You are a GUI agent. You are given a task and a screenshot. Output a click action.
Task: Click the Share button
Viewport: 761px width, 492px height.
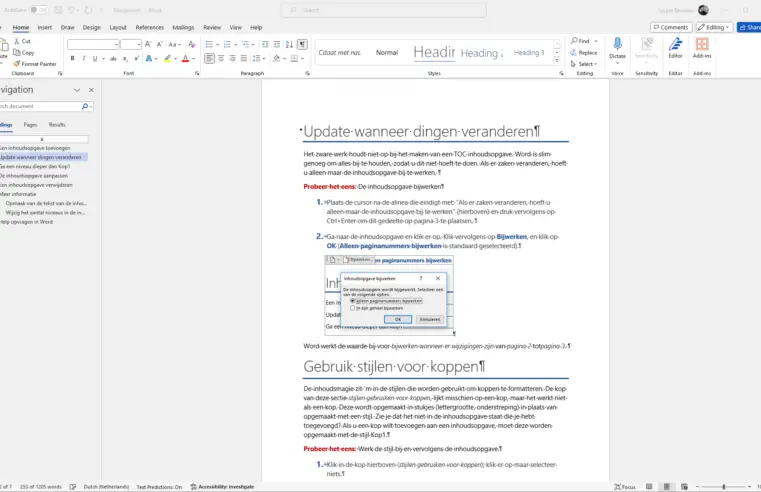[749, 27]
